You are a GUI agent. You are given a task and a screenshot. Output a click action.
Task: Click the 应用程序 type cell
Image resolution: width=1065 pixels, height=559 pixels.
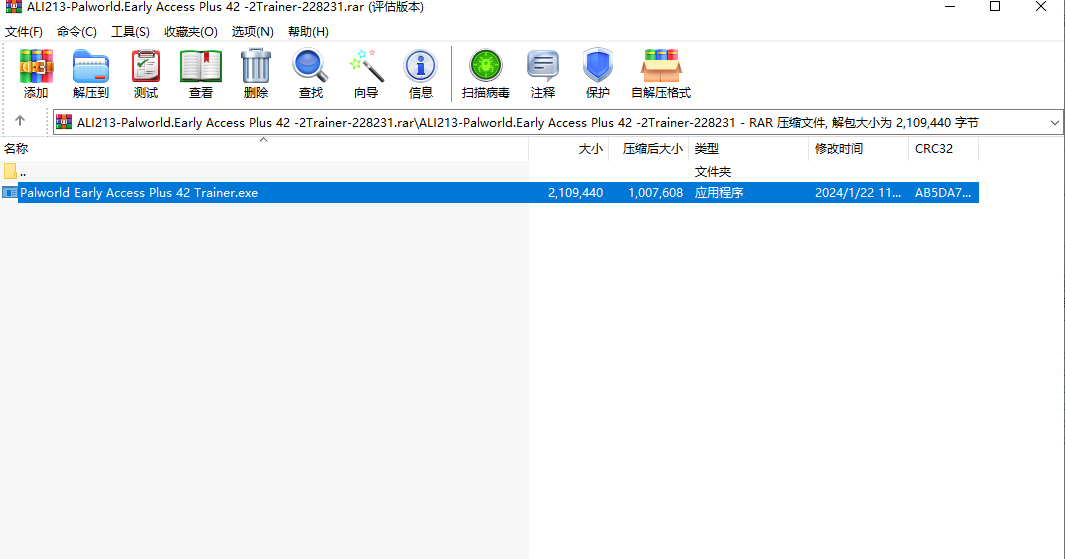tap(719, 193)
